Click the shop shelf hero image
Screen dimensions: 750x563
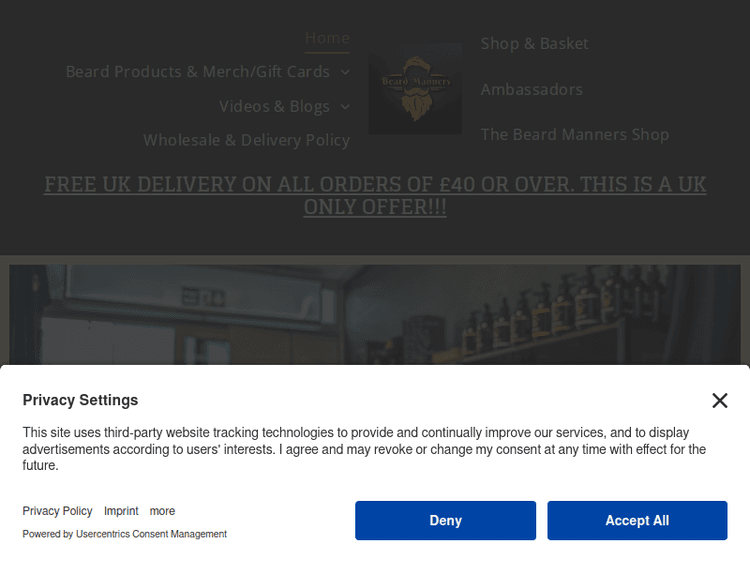375,315
